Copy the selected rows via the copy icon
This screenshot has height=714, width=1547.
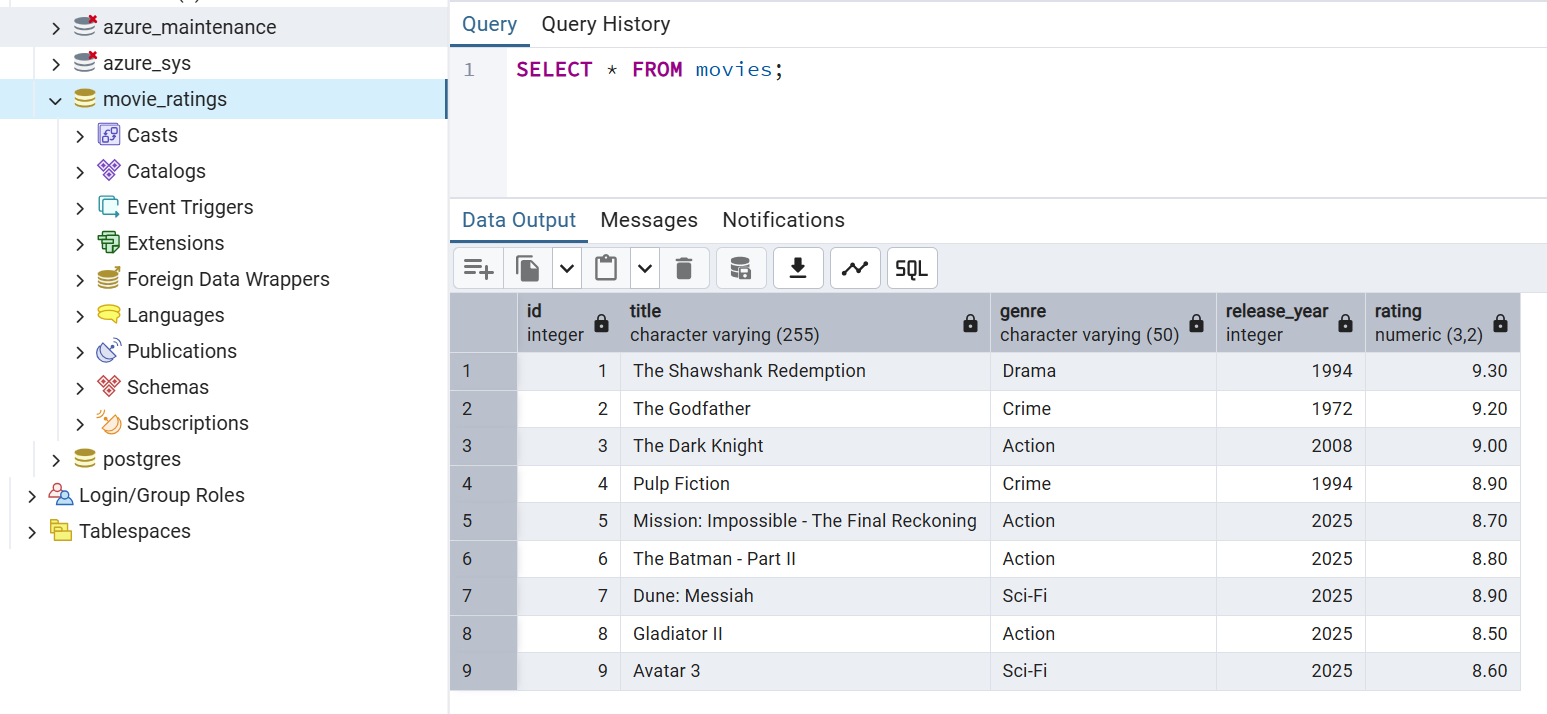pyautogui.click(x=527, y=268)
